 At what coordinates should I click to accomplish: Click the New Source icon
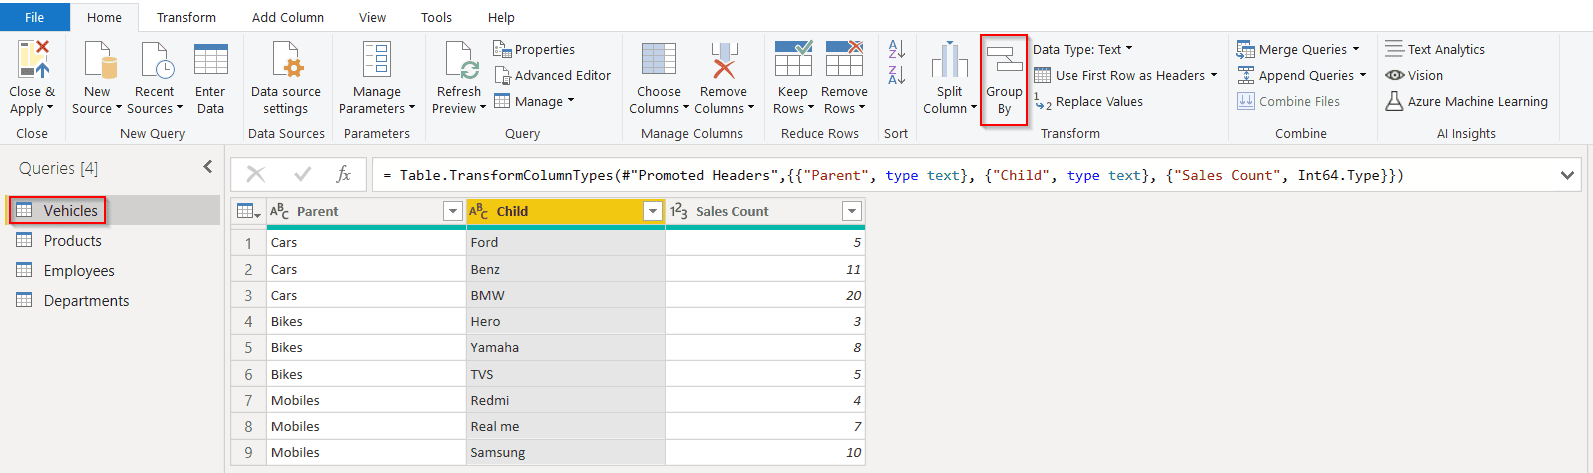click(x=98, y=60)
